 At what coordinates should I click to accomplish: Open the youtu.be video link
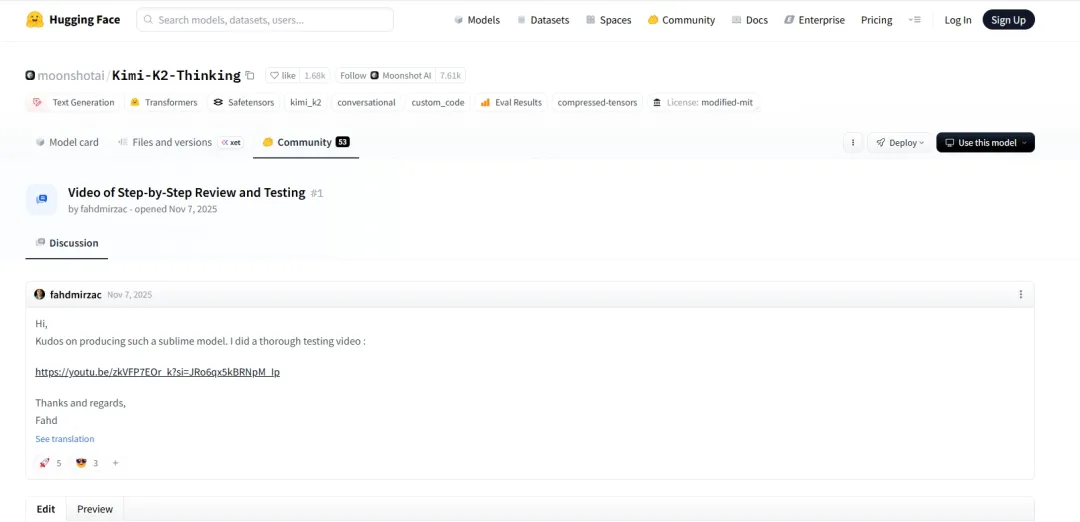point(158,373)
